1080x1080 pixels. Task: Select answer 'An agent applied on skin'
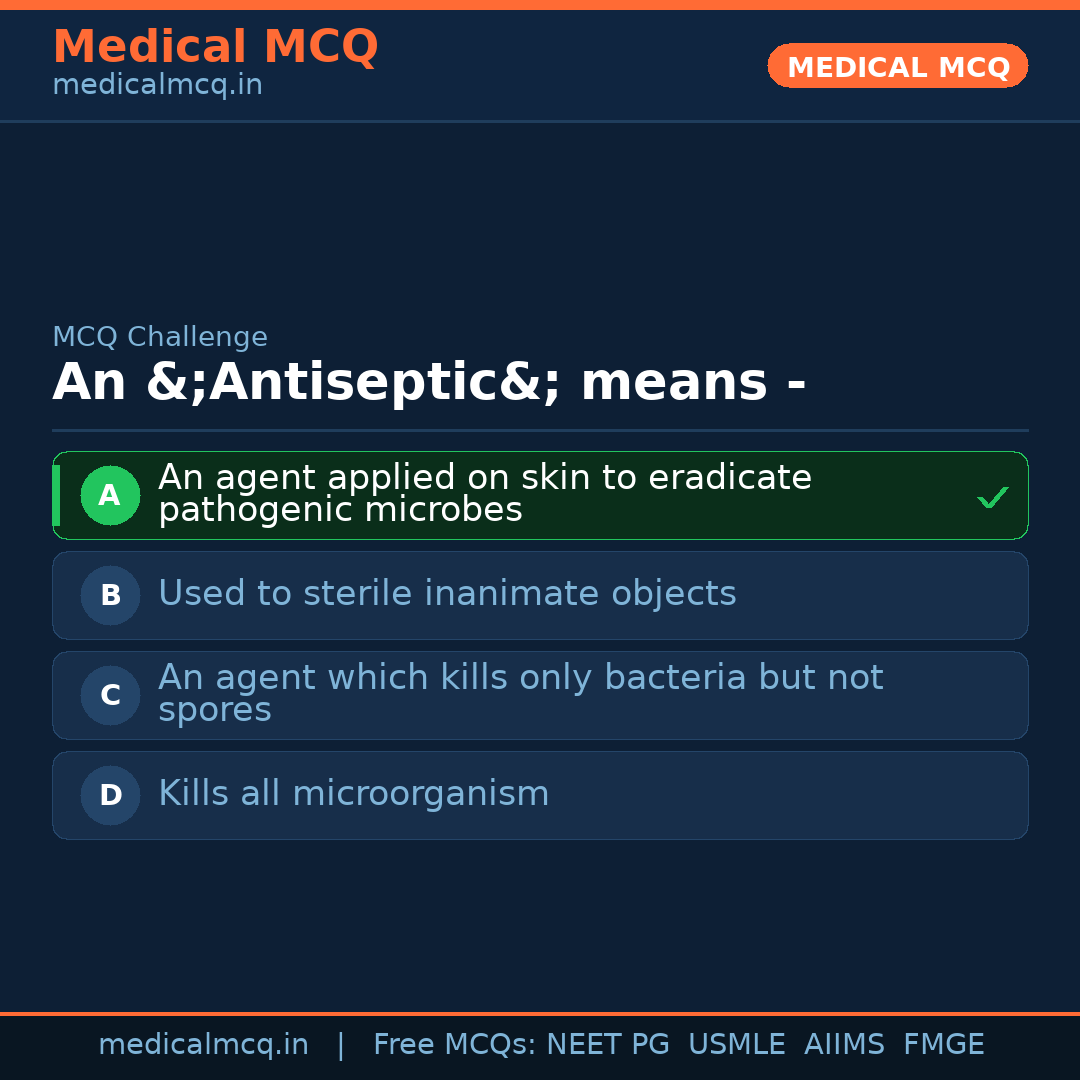click(484, 494)
